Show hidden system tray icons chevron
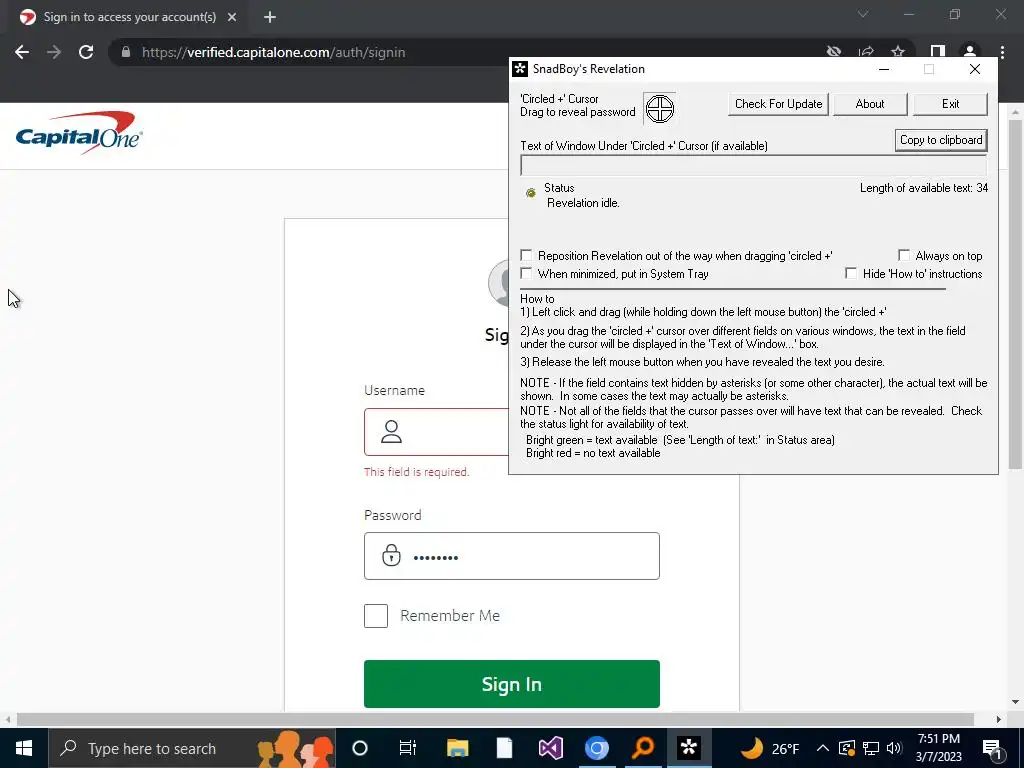 823,748
